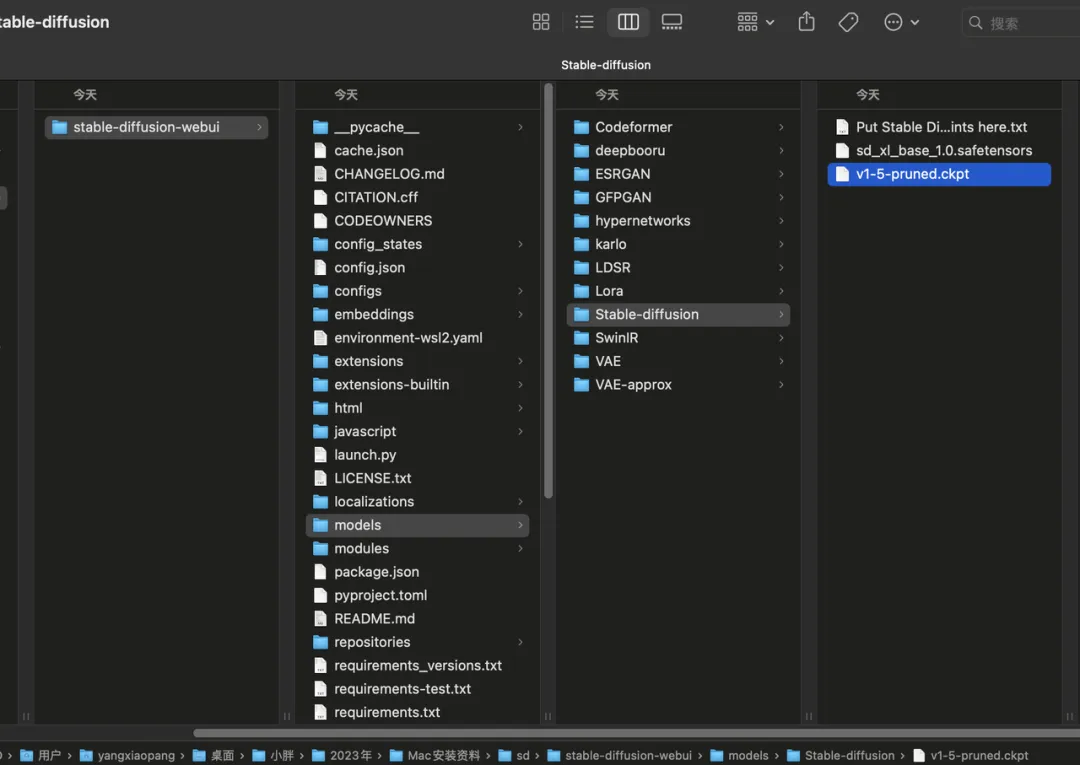Image resolution: width=1080 pixels, height=765 pixels.
Task: Click the configs folder icon
Action: pos(320,291)
